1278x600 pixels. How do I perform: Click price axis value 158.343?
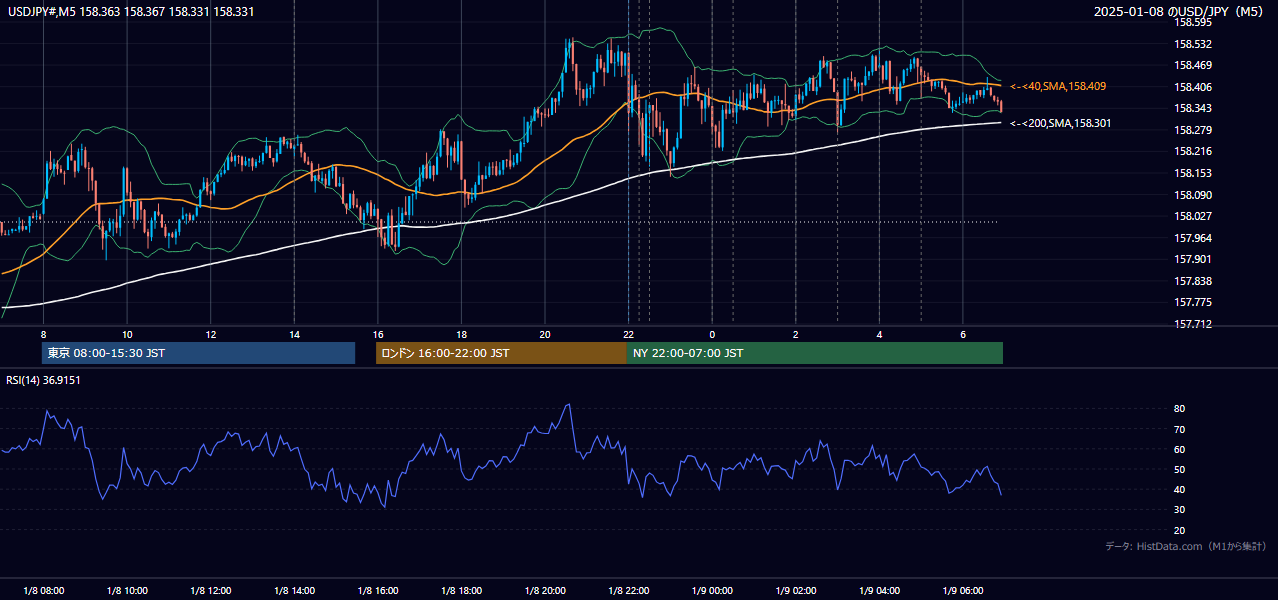[1193, 108]
